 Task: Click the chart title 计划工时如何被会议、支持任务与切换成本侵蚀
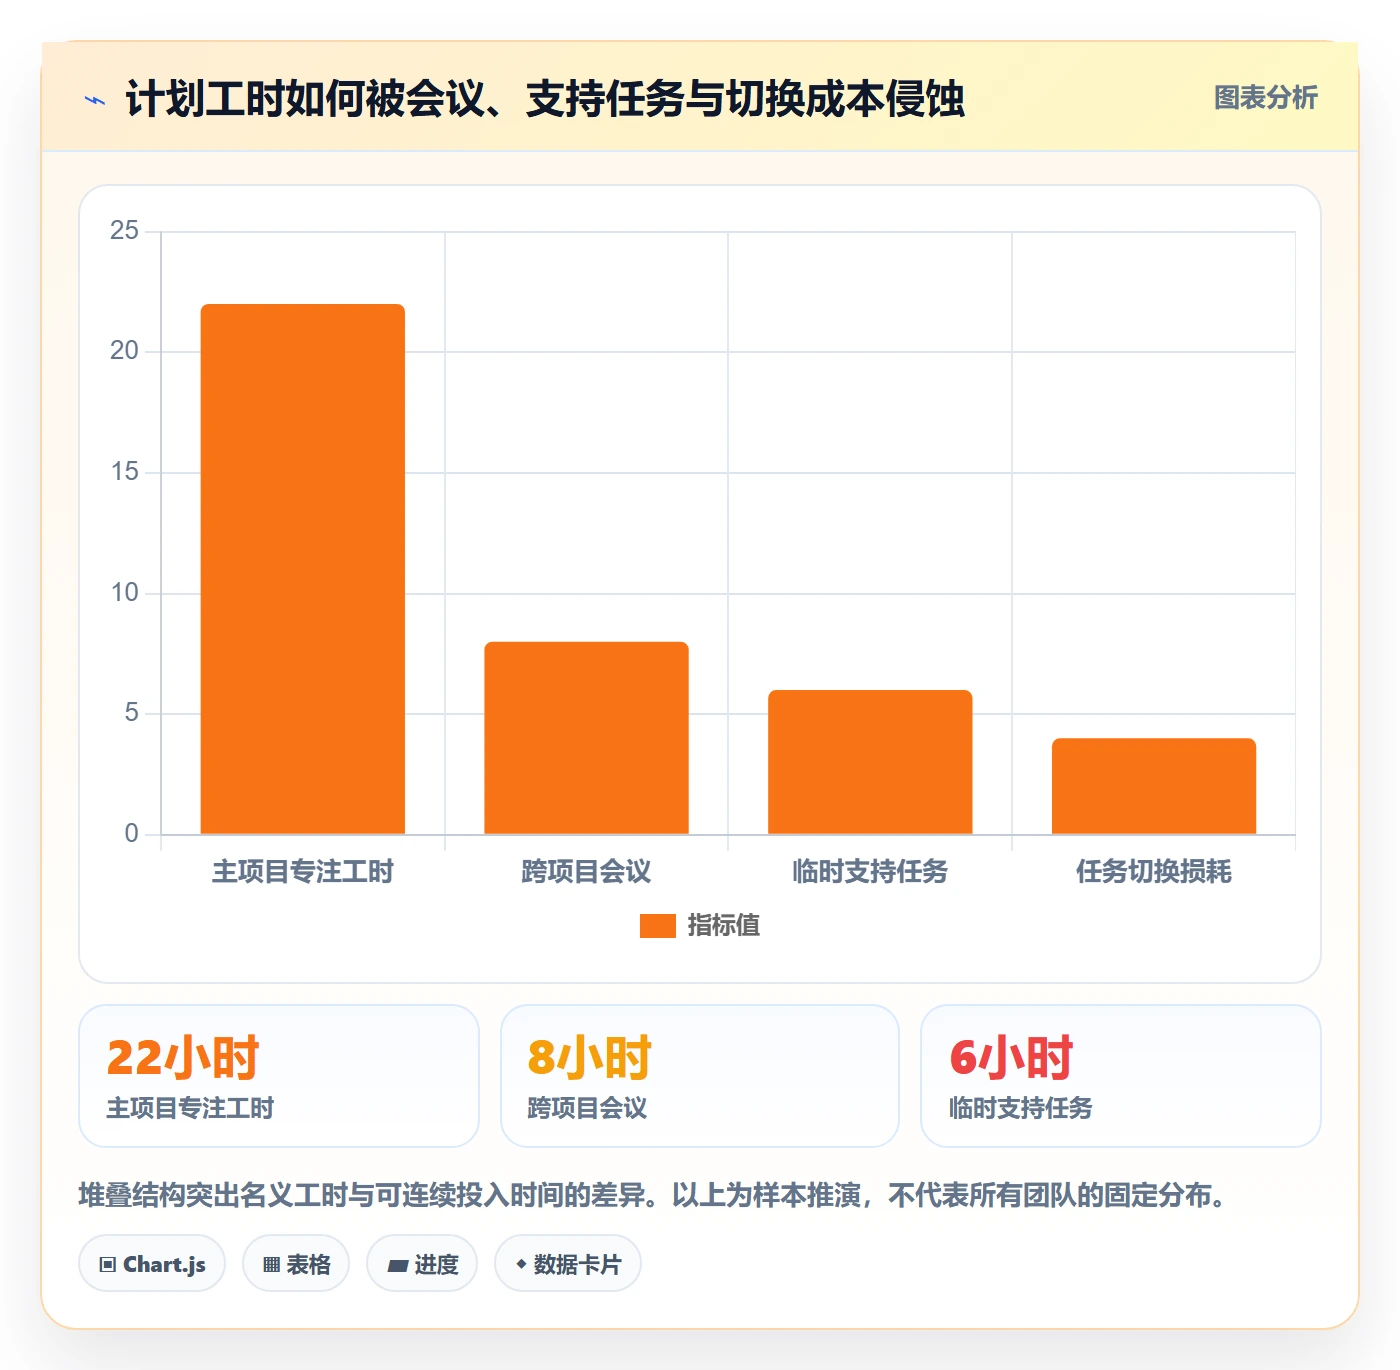[545, 99]
